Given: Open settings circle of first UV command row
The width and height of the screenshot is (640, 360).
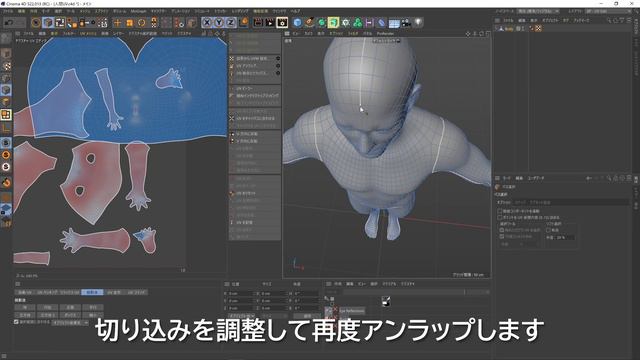Looking at the screenshot, I should [x=278, y=58].
